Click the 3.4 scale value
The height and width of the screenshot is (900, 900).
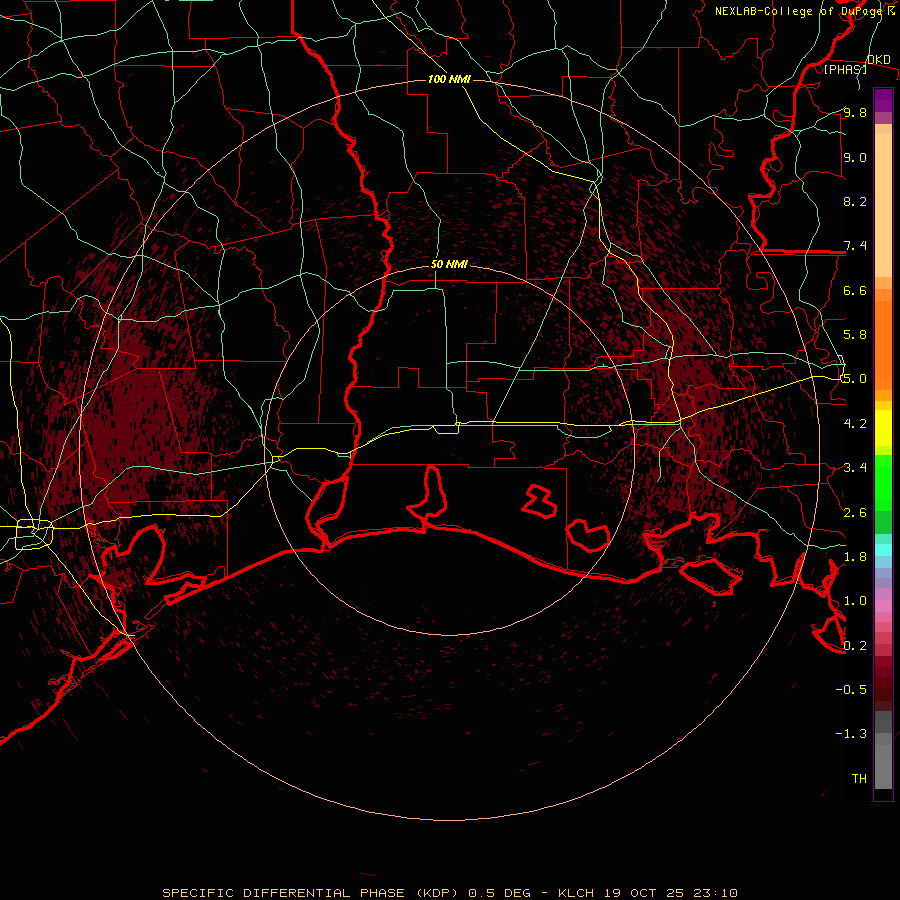coord(855,468)
